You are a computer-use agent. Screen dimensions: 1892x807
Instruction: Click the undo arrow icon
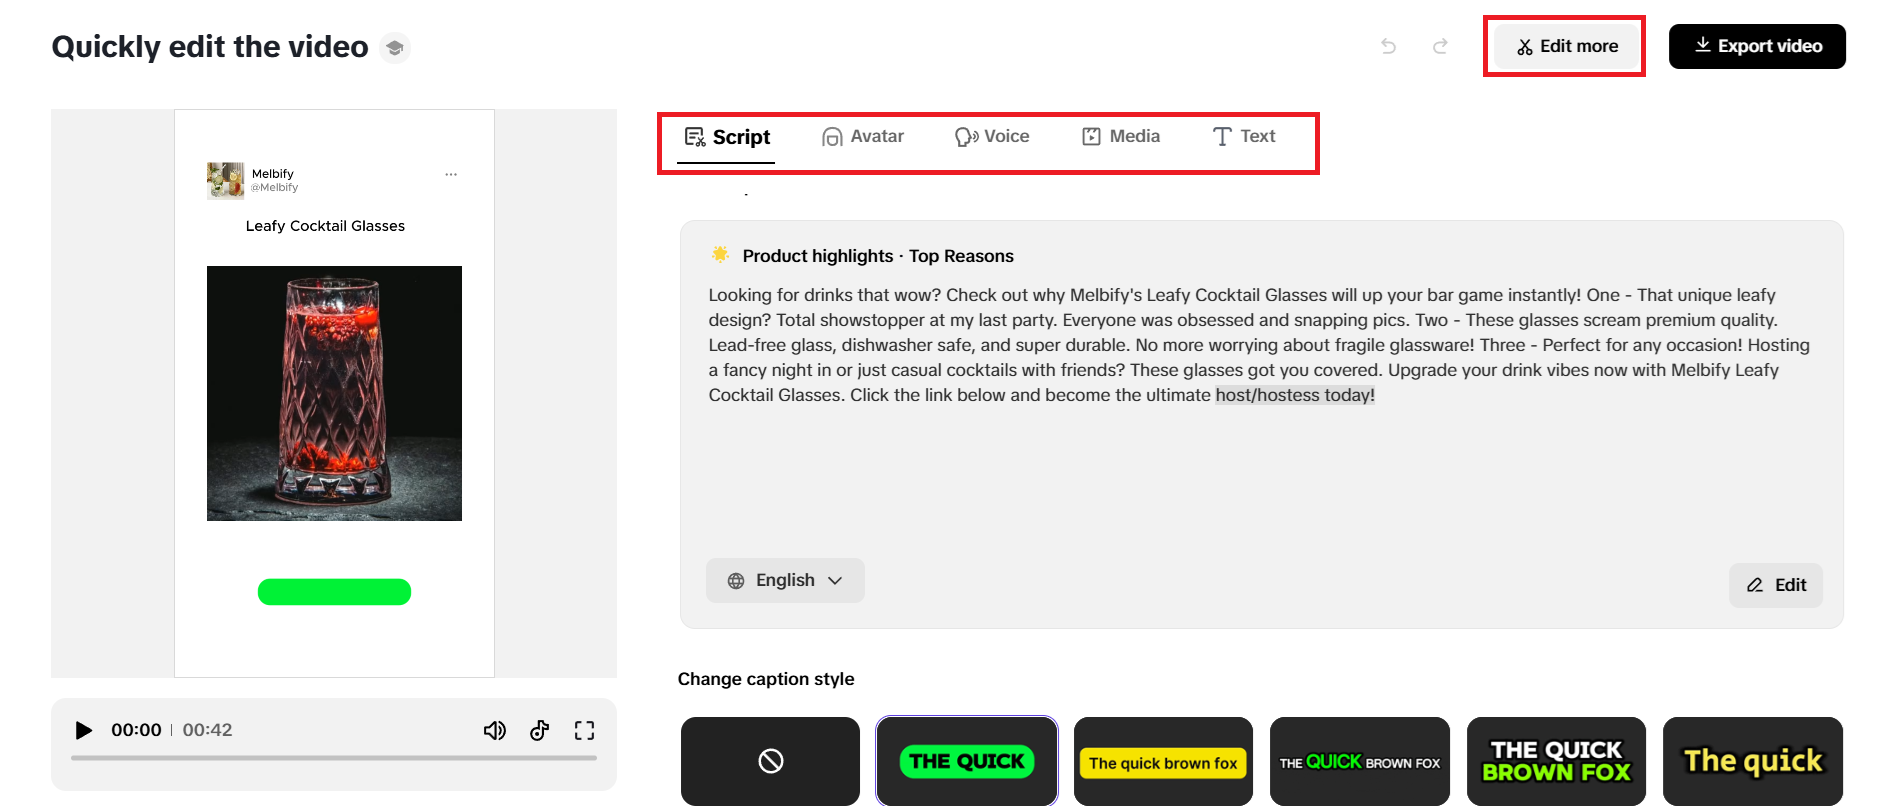[1388, 46]
